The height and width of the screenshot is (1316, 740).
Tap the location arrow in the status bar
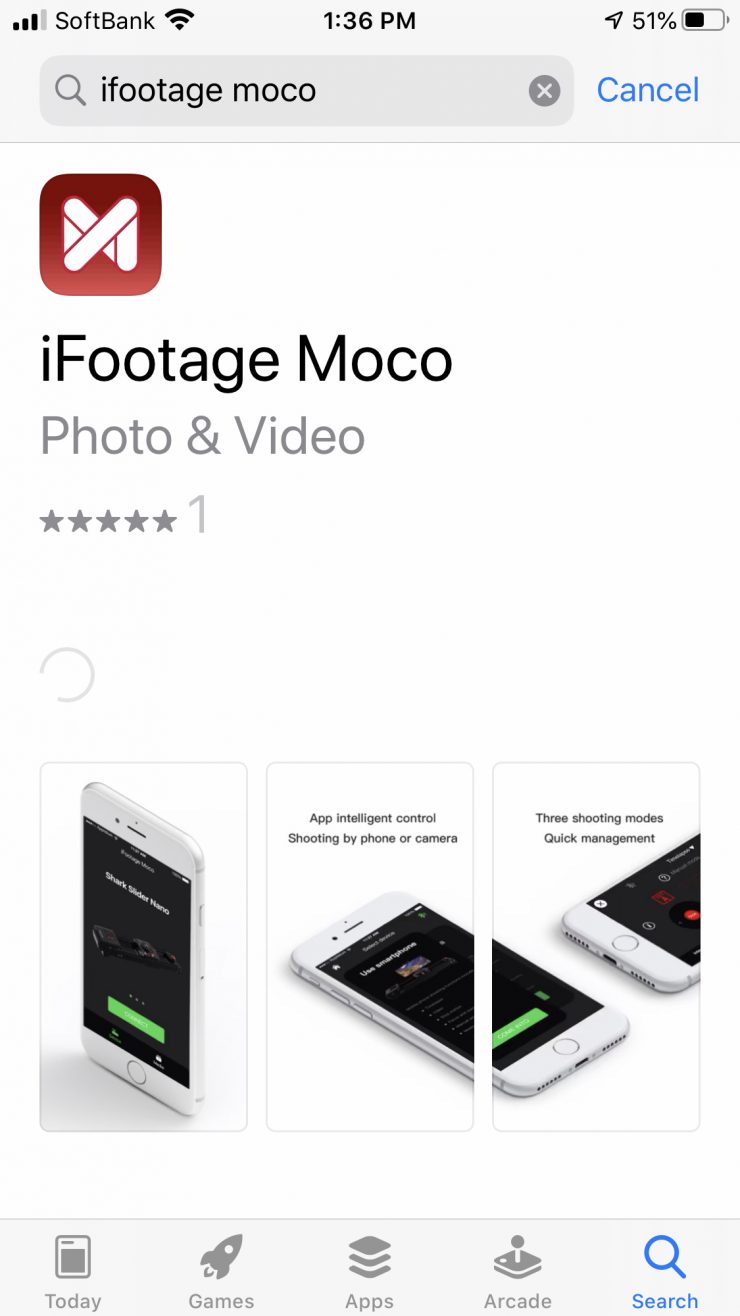tap(614, 20)
